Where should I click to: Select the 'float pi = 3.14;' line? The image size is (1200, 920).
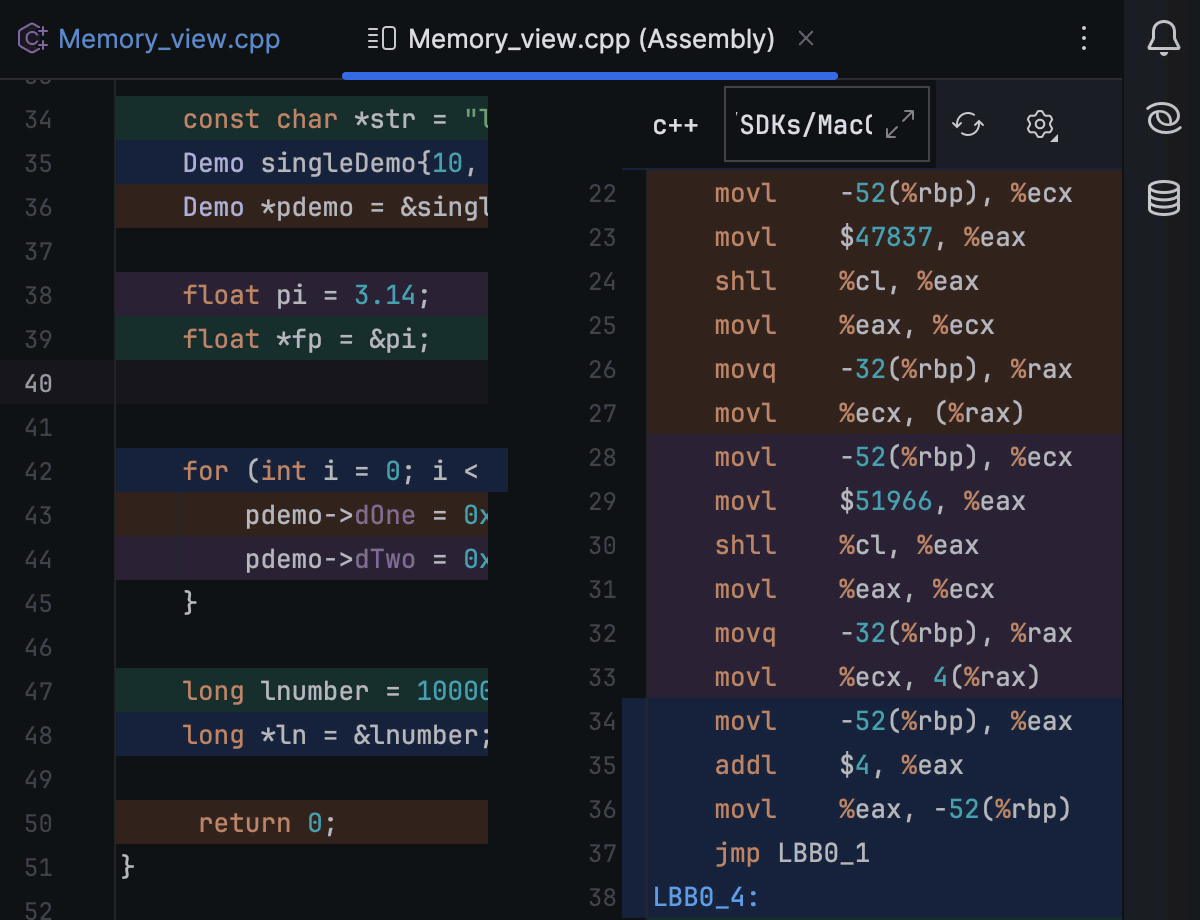point(306,295)
